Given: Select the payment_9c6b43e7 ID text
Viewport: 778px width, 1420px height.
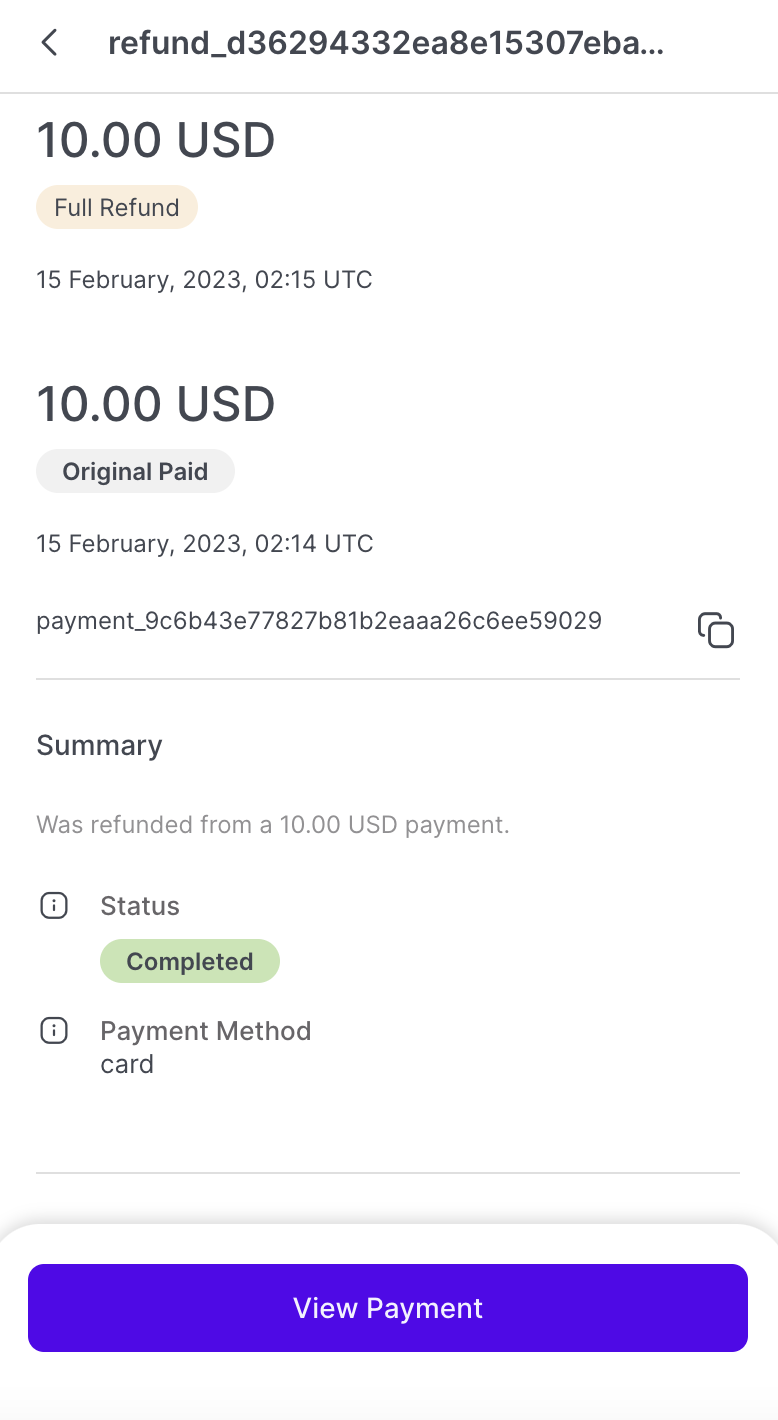Looking at the screenshot, I should tap(319, 621).
